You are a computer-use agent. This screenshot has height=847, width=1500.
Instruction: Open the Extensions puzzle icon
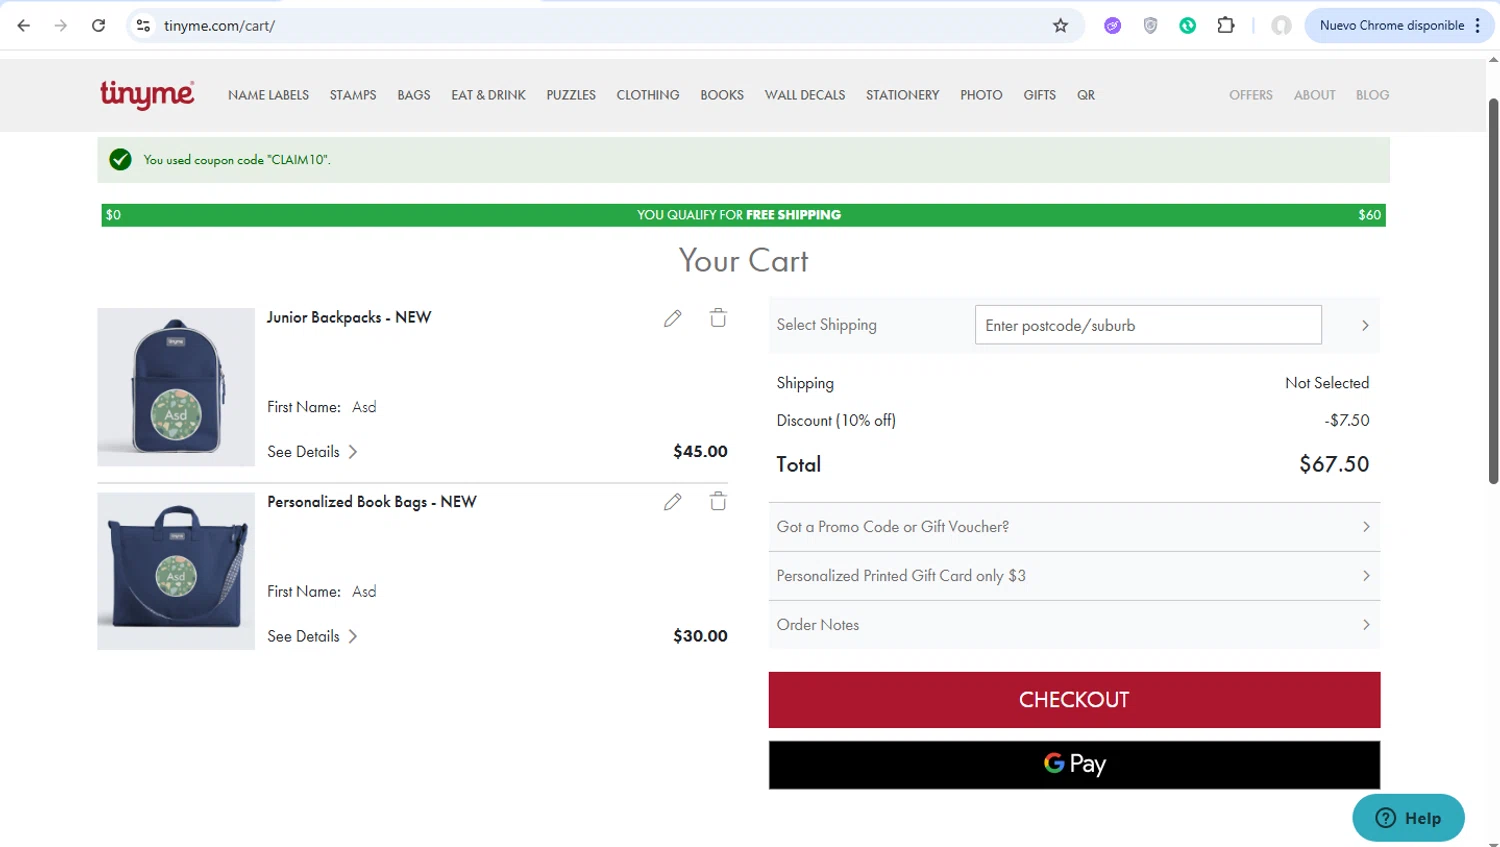(1226, 26)
